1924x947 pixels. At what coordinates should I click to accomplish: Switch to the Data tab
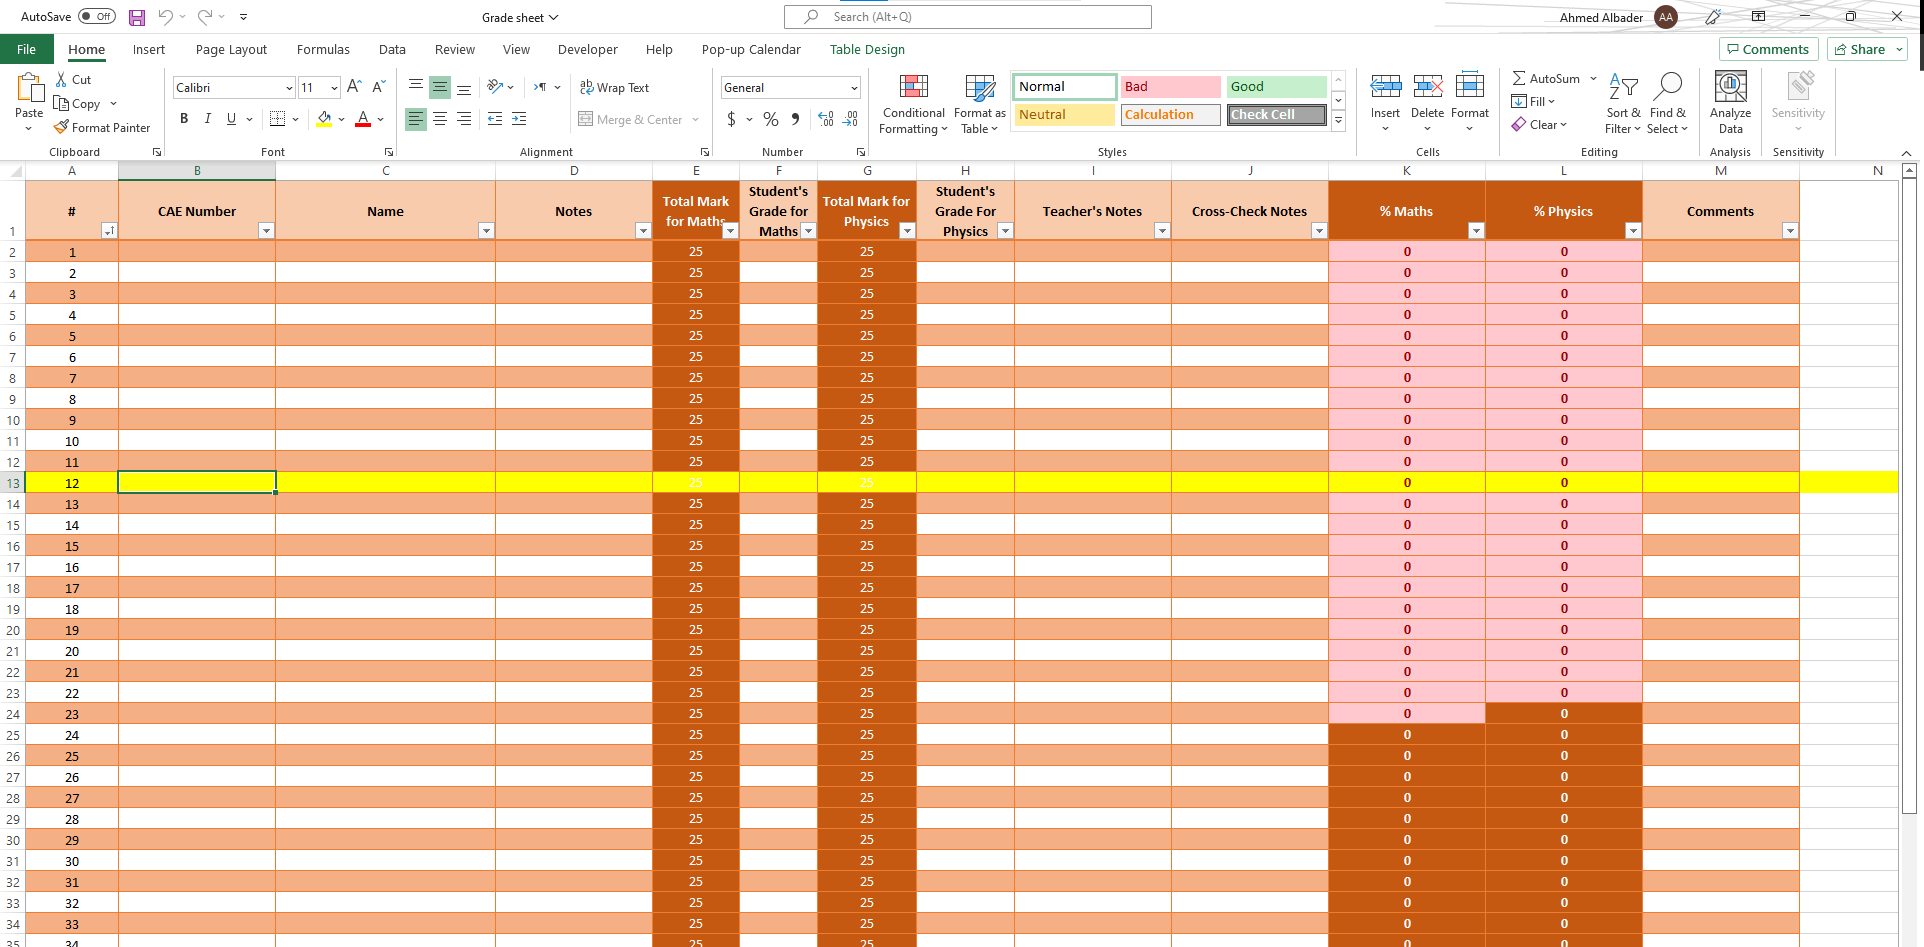coord(392,49)
